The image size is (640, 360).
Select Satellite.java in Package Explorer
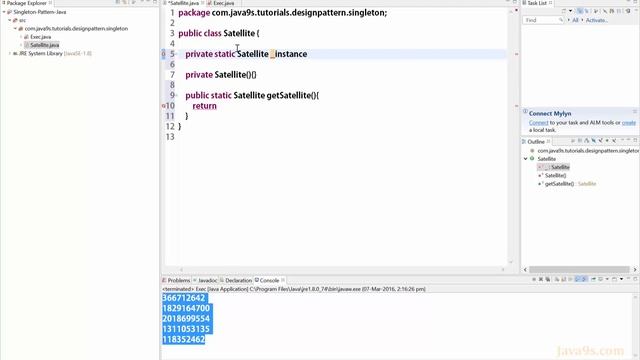(x=44, y=45)
